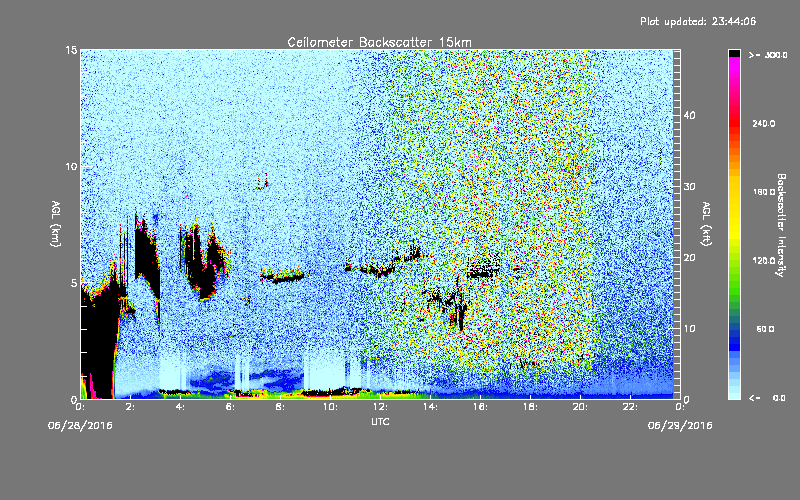Screen dimensions: 800x500
Task: Click the "8:" hour tick label
Action: pos(281,407)
